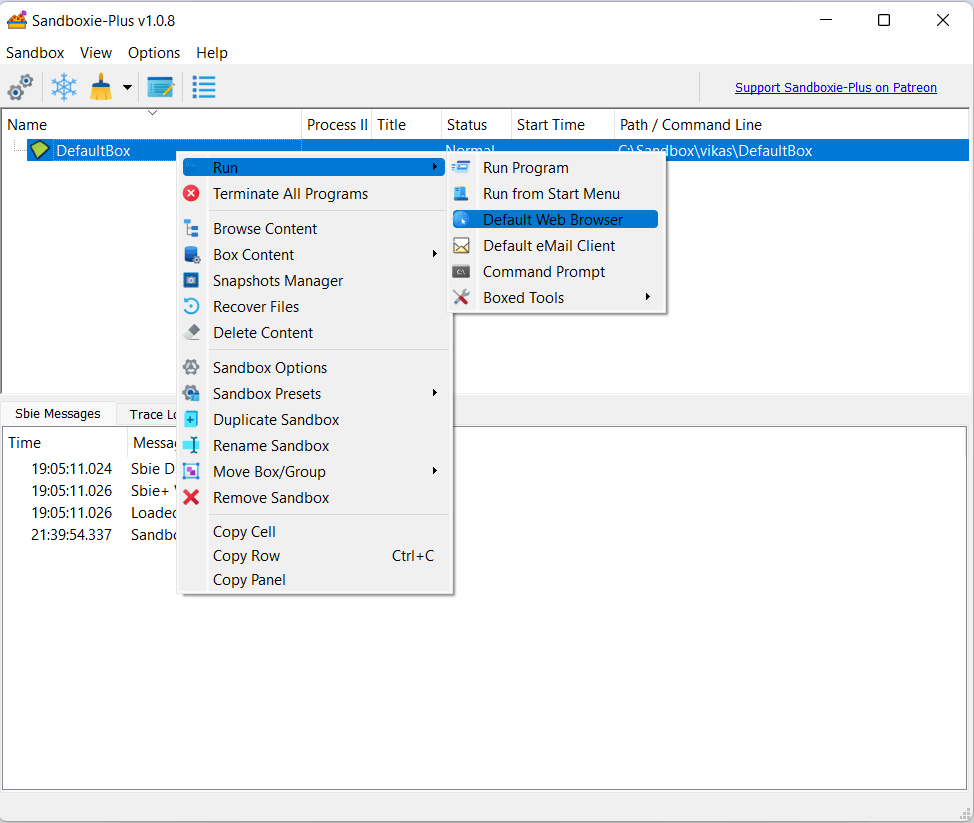The height and width of the screenshot is (823, 974).
Task: Sort by the Name column header
Action: click(x=152, y=125)
